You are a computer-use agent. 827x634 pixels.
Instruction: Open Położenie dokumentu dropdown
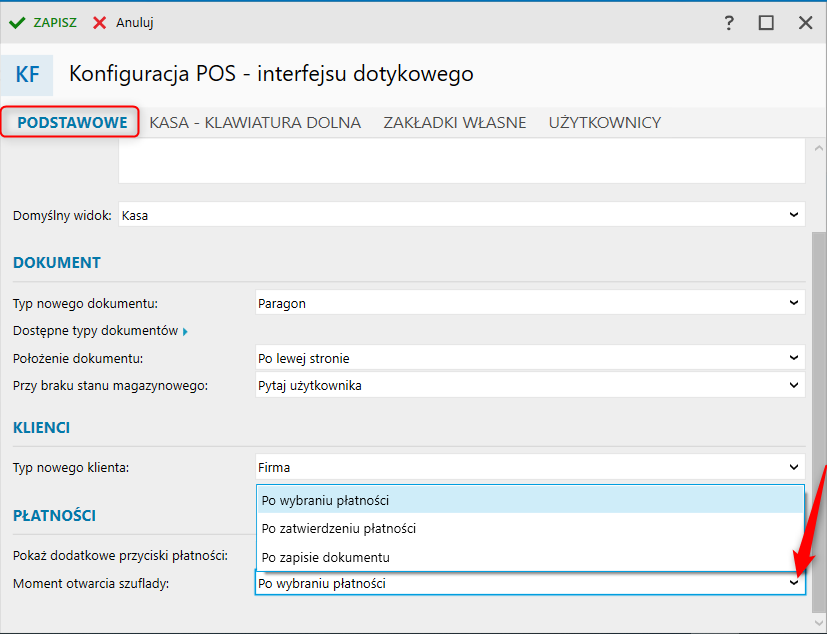pos(794,357)
